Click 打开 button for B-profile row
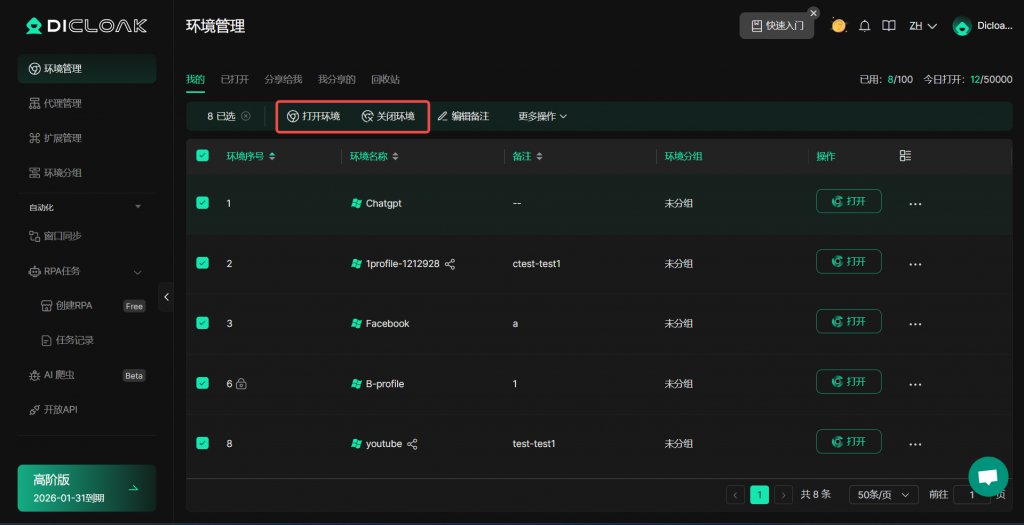 848,382
